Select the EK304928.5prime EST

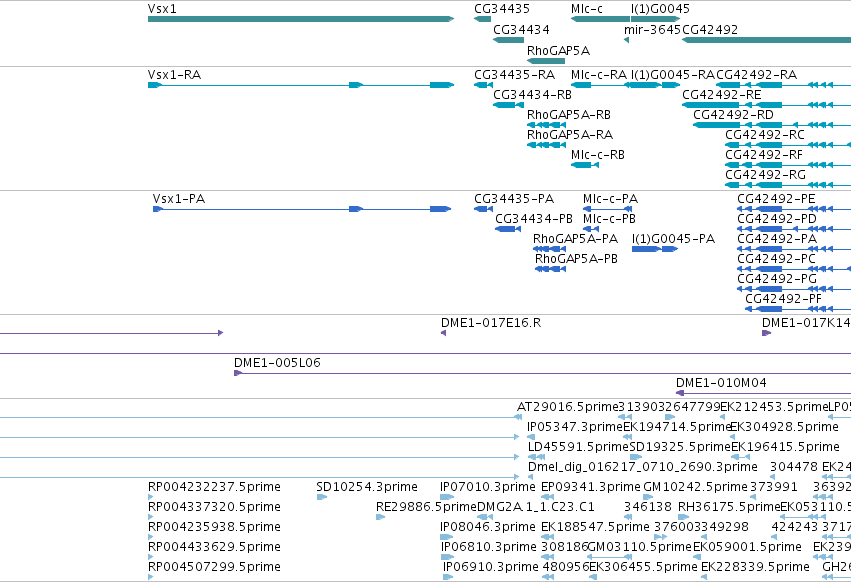(x=732, y=437)
